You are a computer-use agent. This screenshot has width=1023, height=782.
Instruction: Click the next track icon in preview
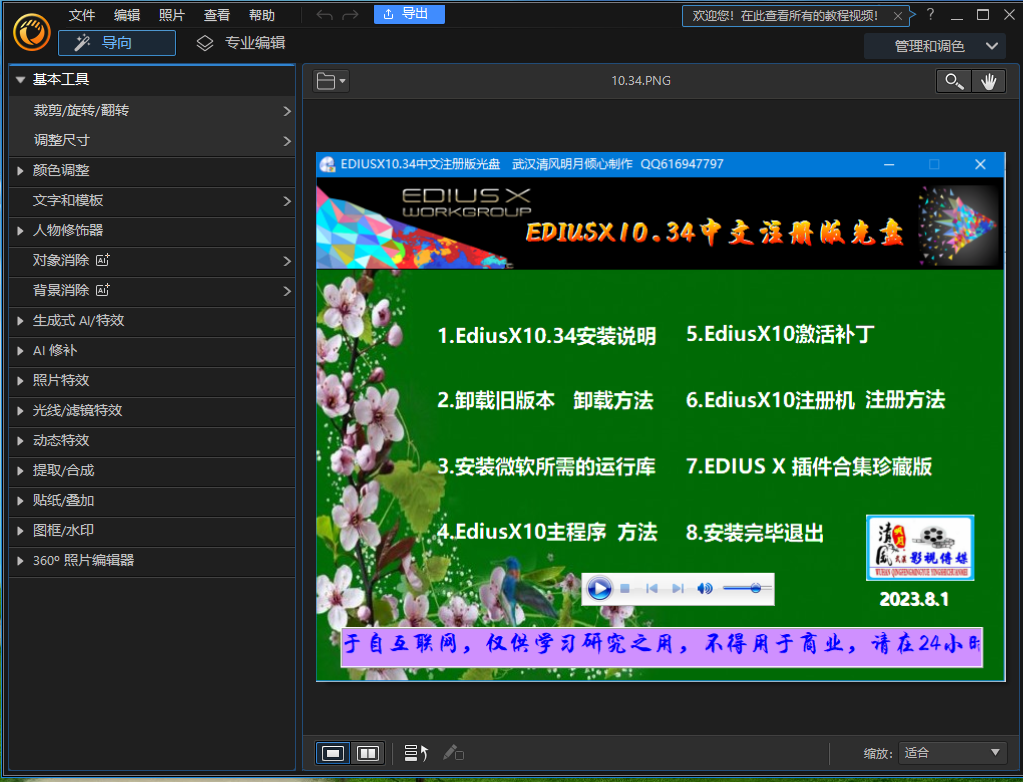click(x=678, y=589)
